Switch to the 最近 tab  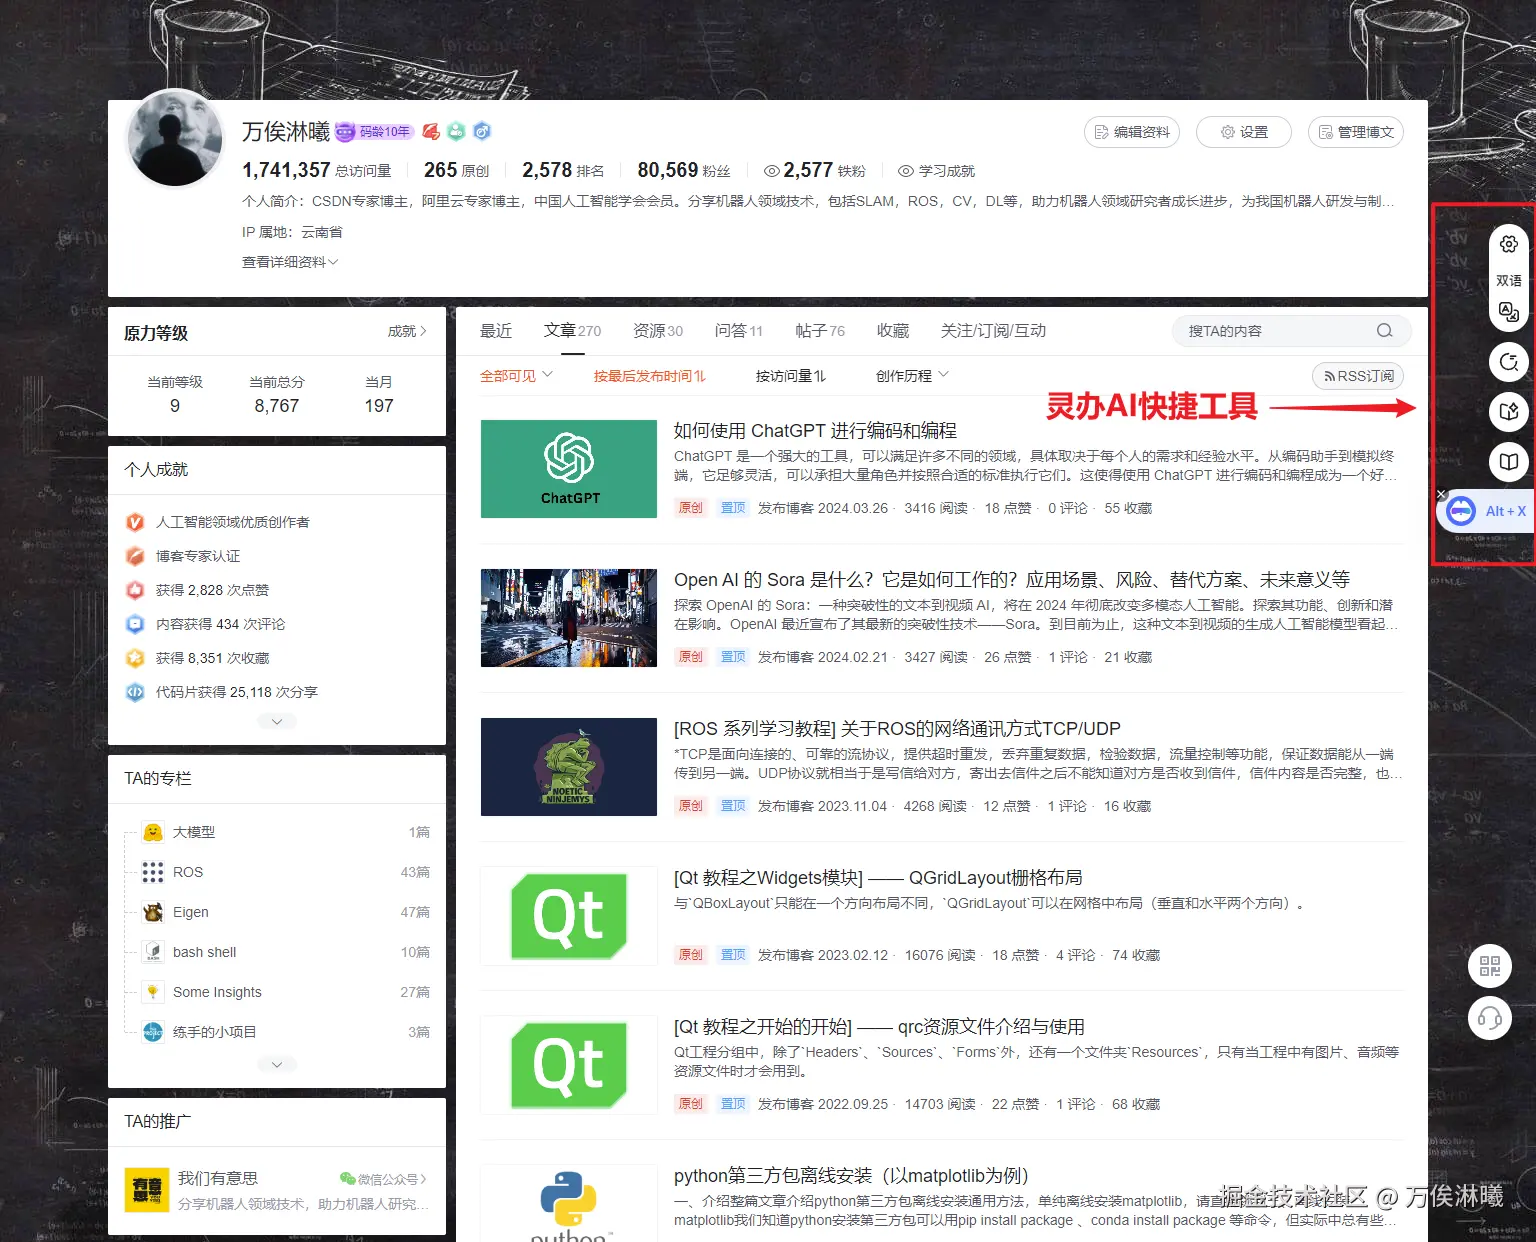click(496, 331)
